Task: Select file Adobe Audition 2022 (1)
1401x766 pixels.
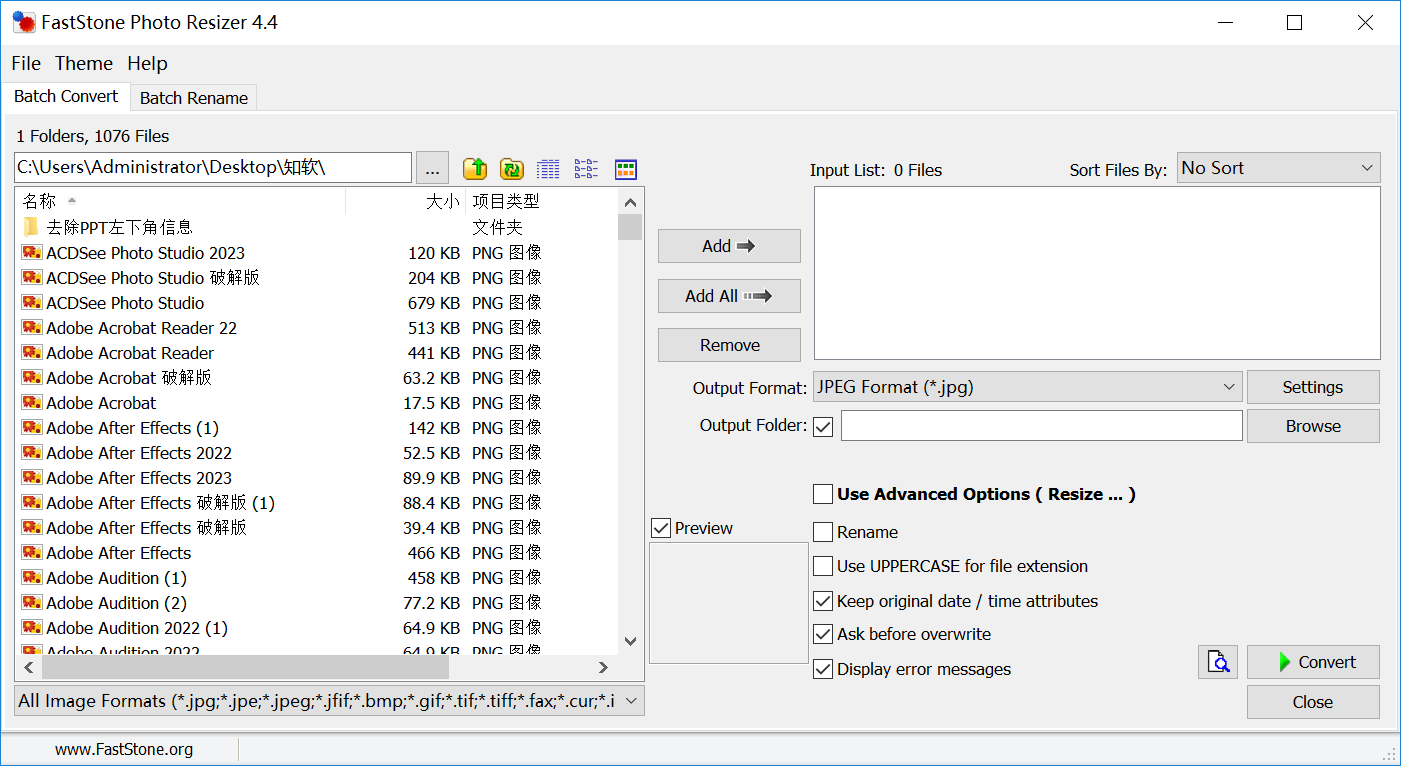Action: click(137, 628)
